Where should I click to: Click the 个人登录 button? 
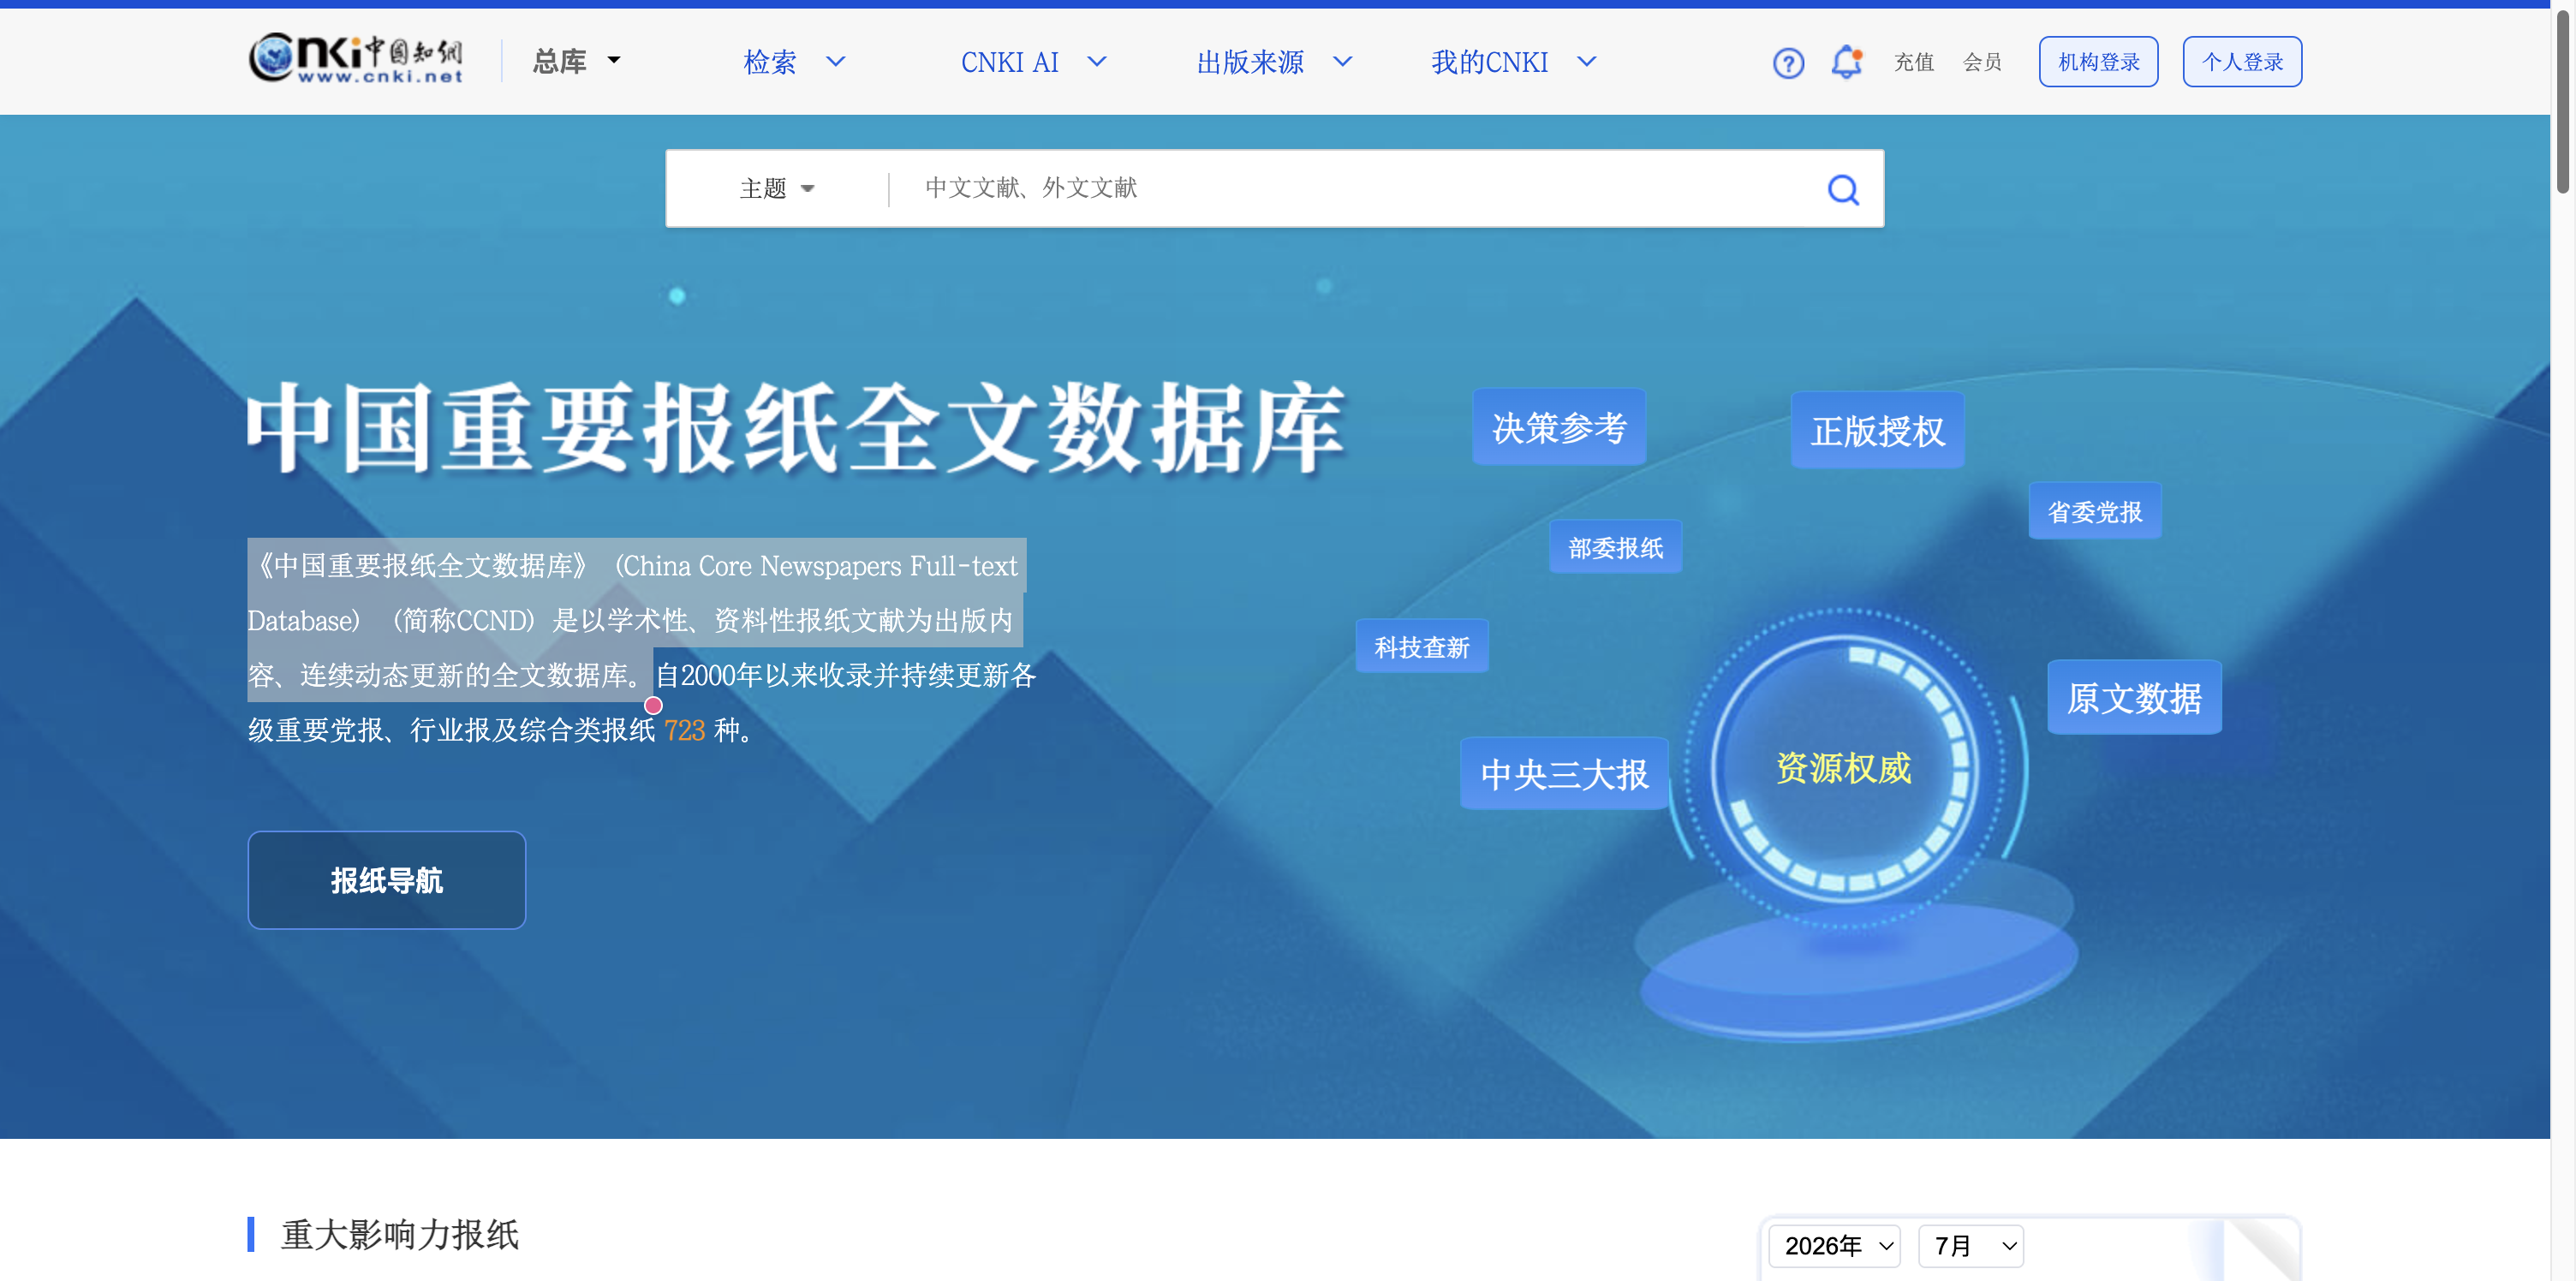(2242, 62)
